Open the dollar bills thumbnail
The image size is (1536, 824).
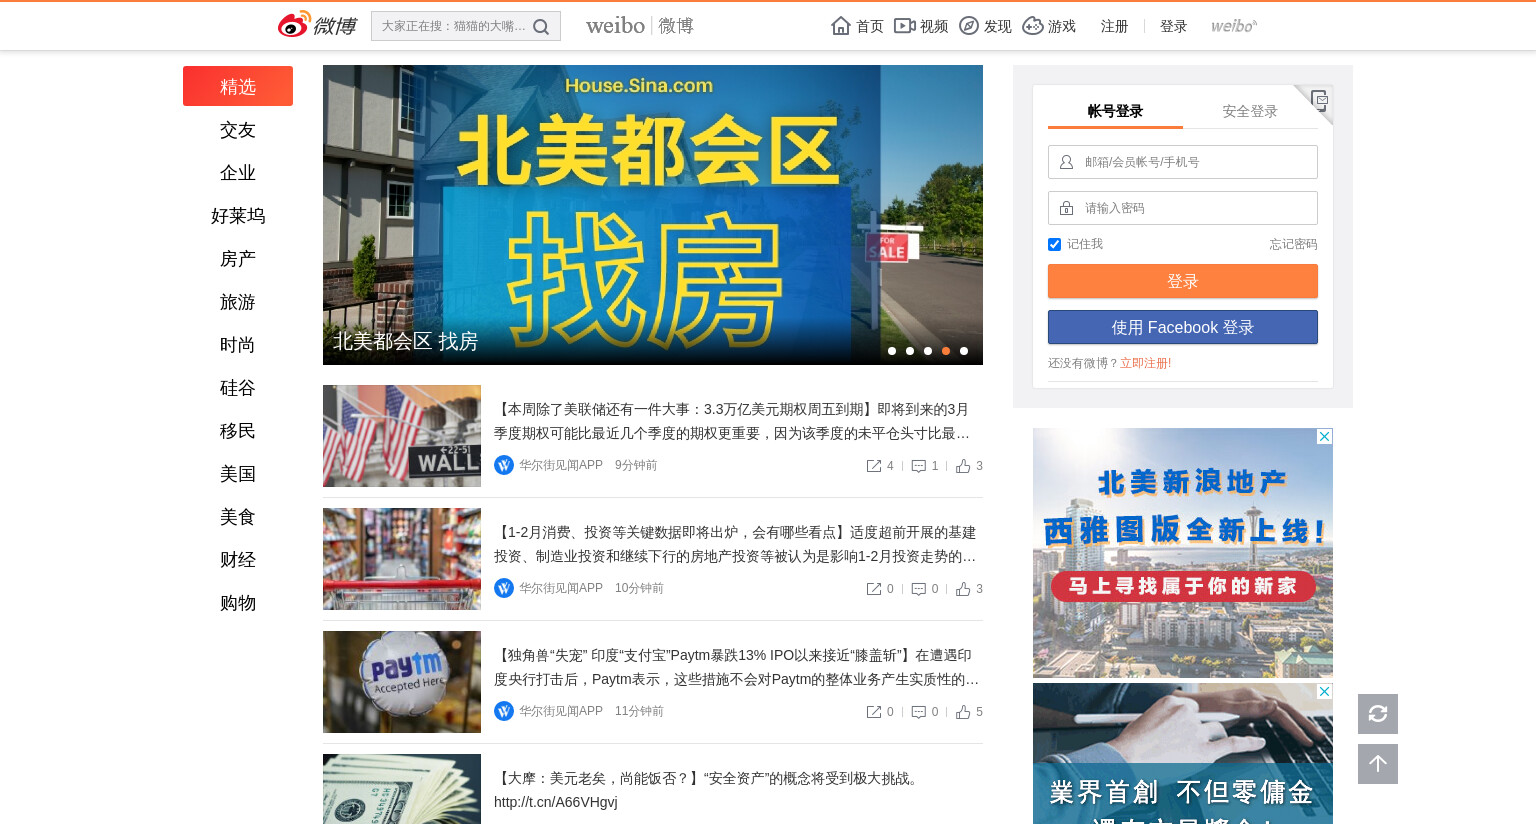click(402, 789)
